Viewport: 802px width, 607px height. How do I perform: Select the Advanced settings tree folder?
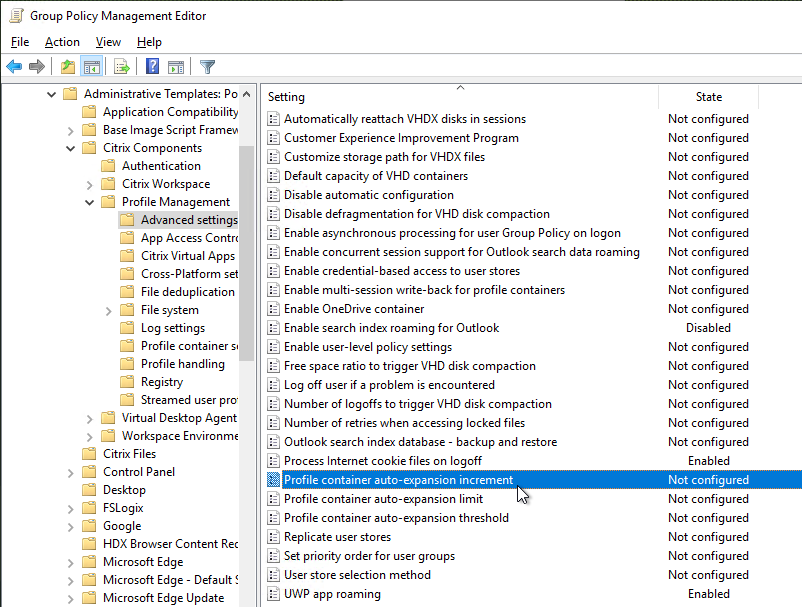tap(189, 220)
